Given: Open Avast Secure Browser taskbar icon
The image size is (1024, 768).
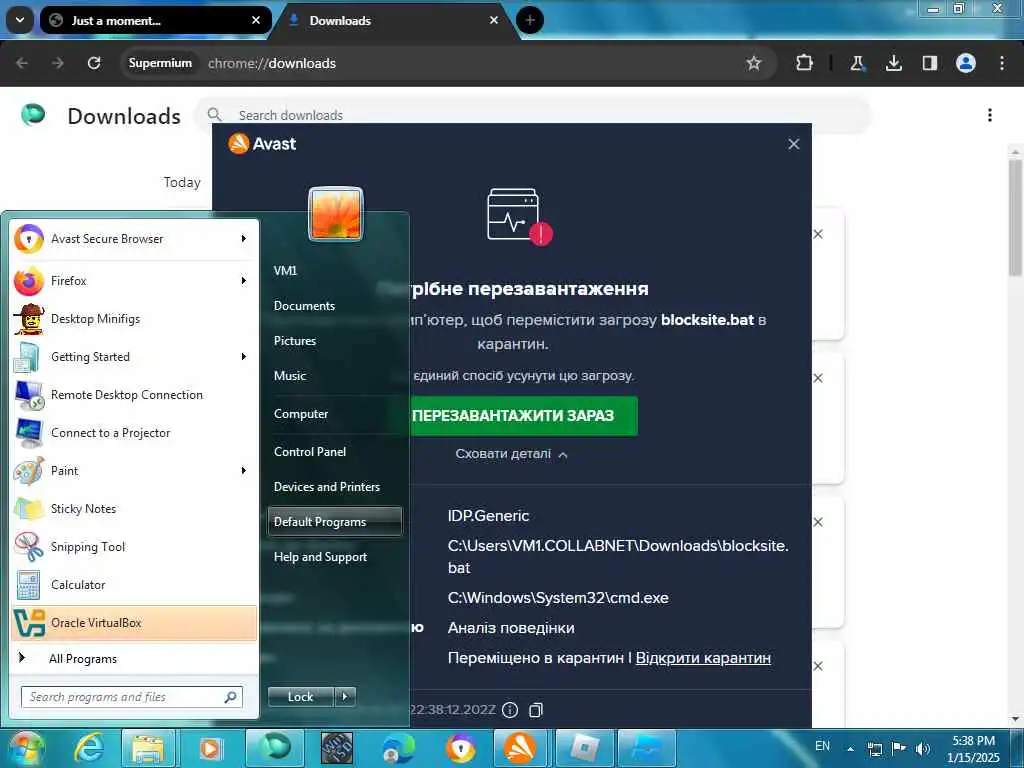Looking at the screenshot, I should pyautogui.click(x=461, y=748).
